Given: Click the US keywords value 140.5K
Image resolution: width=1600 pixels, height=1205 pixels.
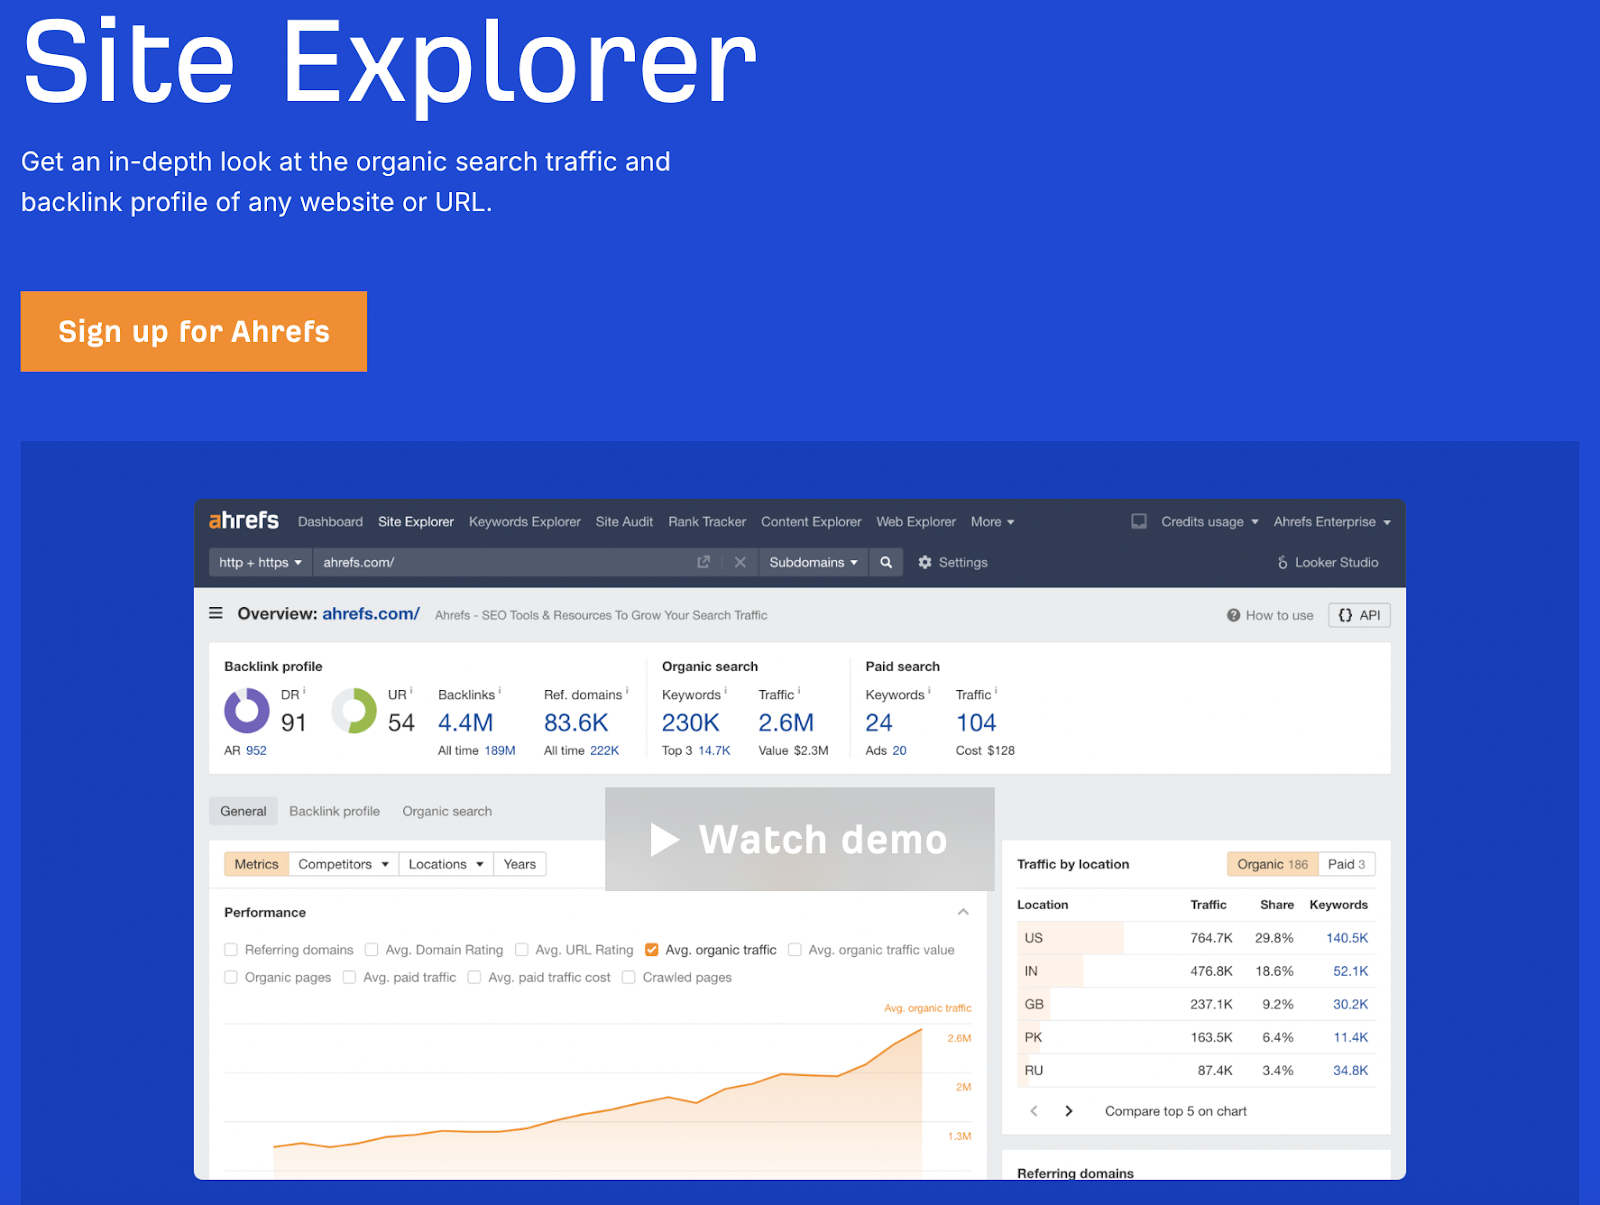Looking at the screenshot, I should coord(1347,938).
